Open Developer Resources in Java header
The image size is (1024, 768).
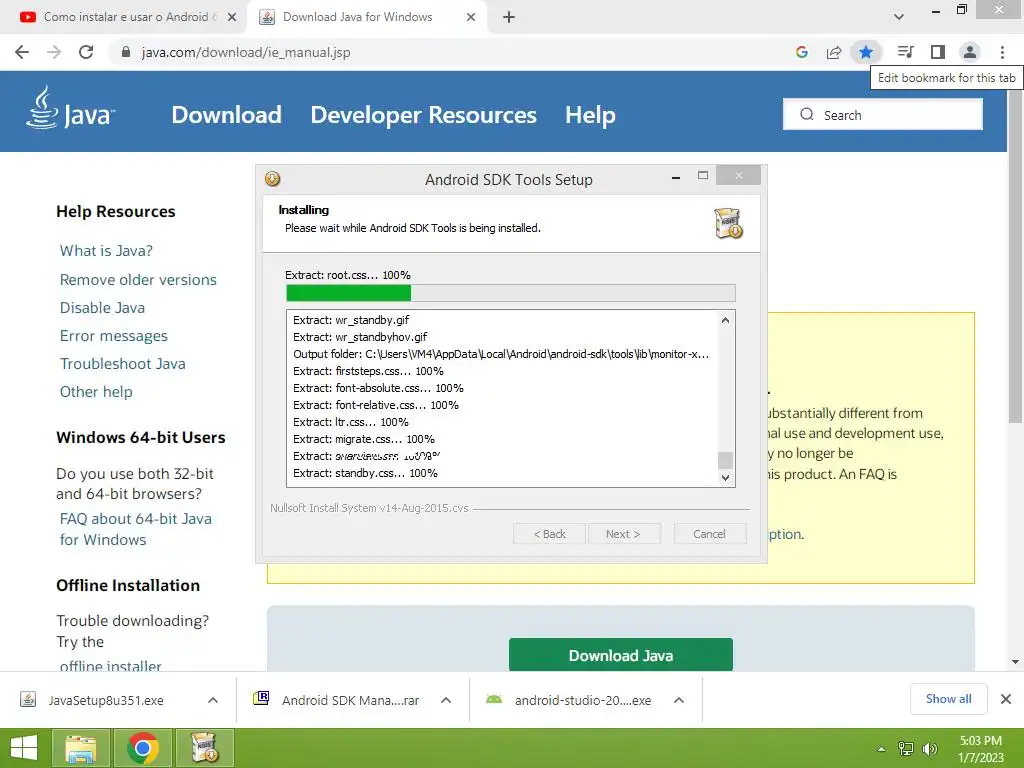pyautogui.click(x=423, y=115)
